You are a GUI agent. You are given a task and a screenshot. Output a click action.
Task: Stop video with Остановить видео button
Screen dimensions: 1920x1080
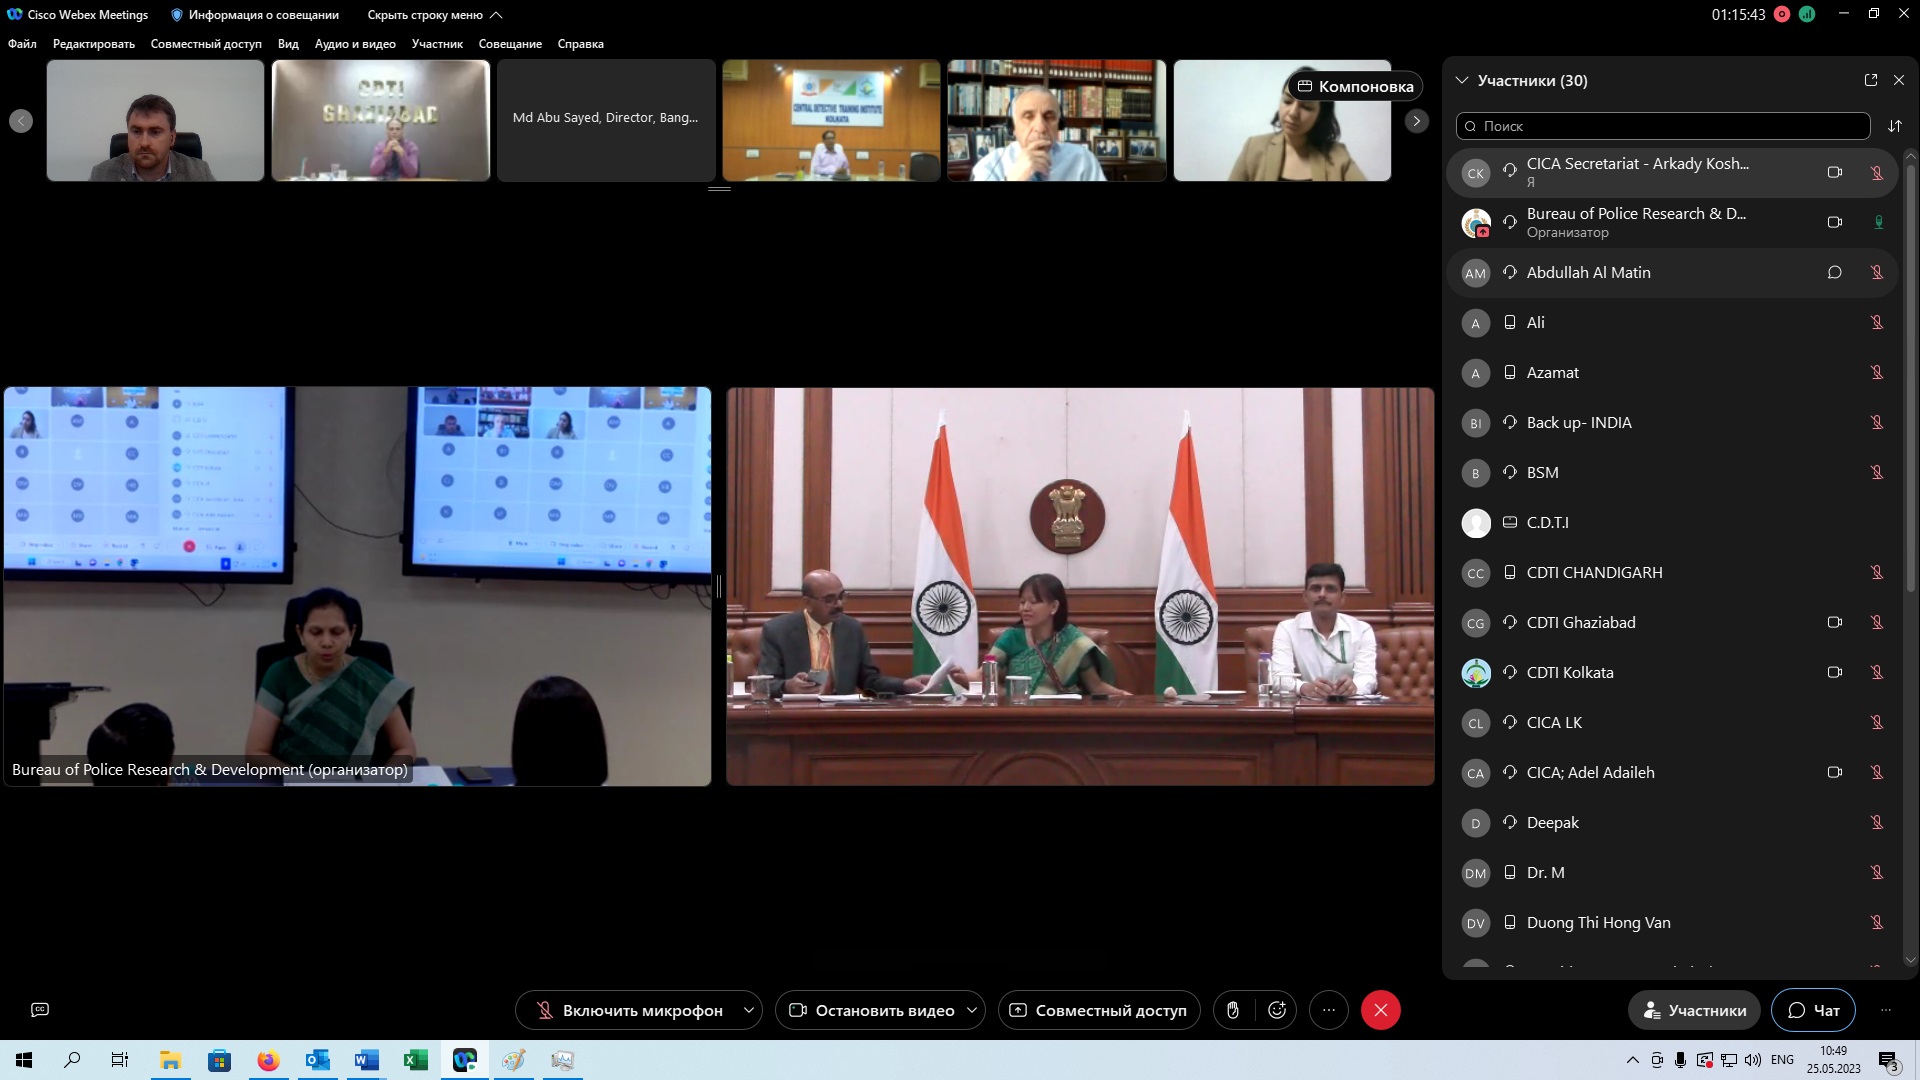pos(871,1010)
